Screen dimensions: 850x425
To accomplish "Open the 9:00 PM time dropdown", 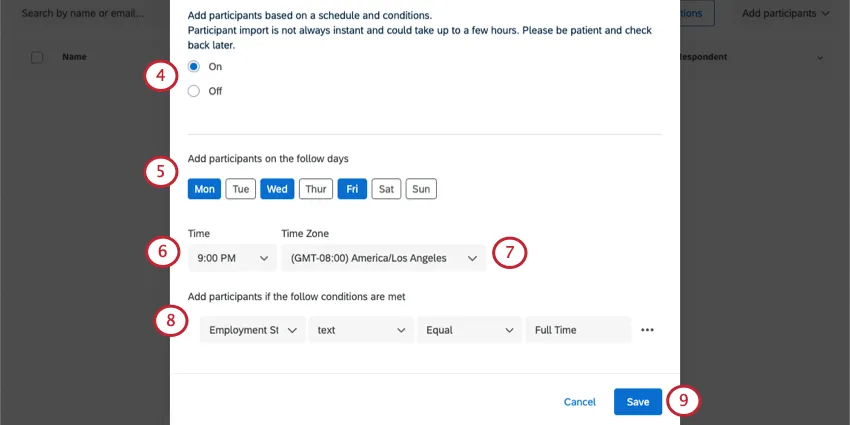I will point(232,258).
